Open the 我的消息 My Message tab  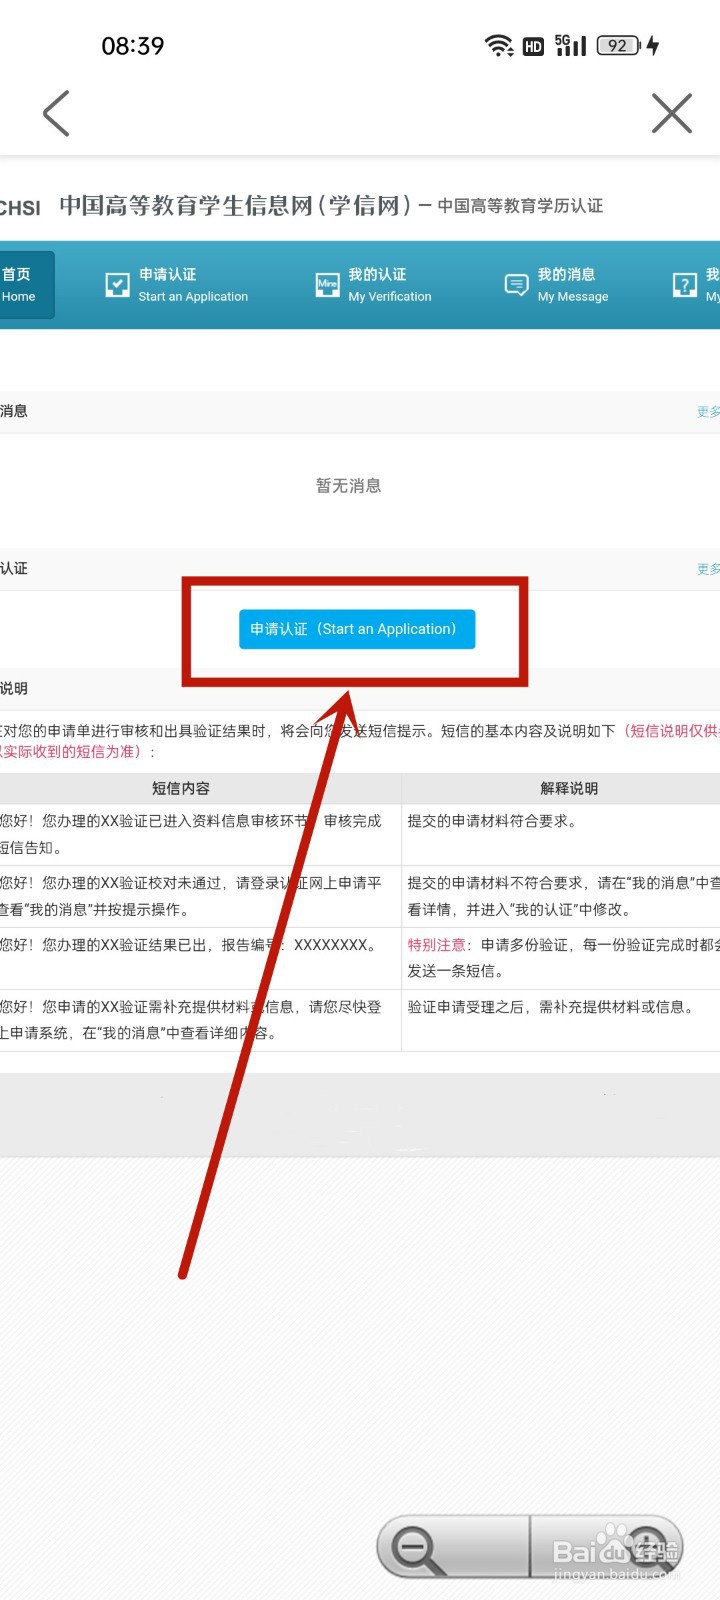click(557, 285)
